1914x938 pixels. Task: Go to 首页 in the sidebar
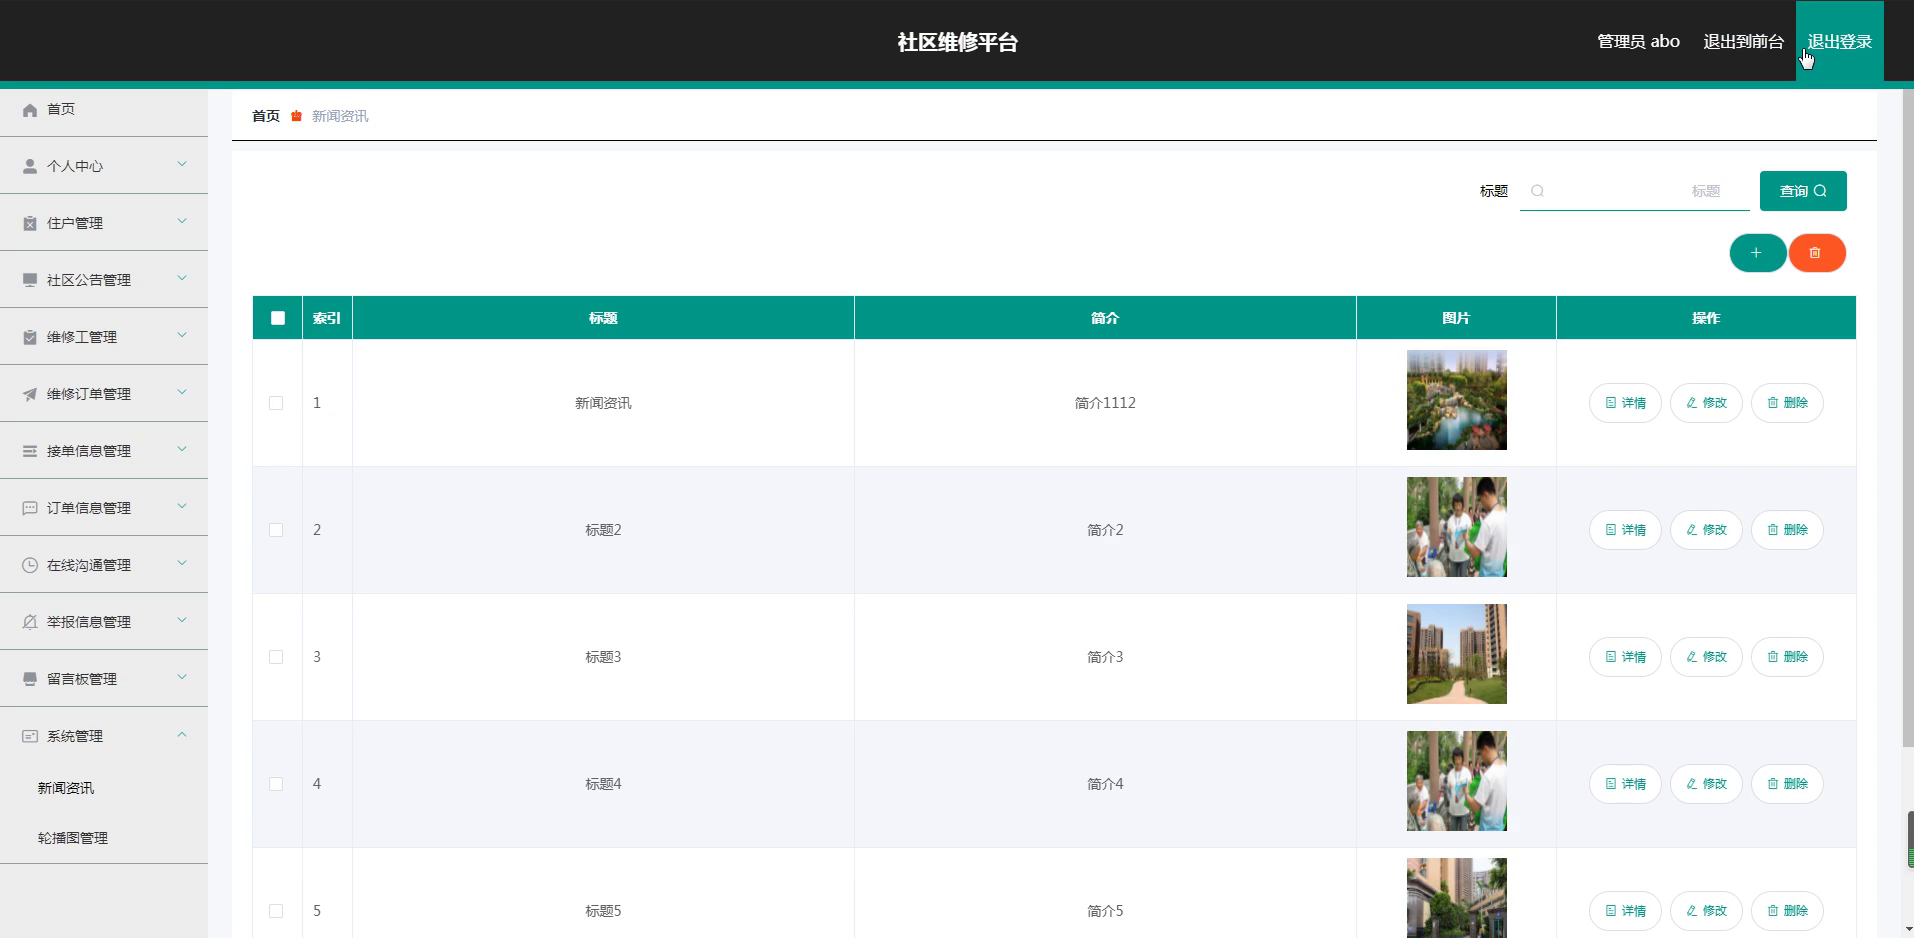coord(61,109)
